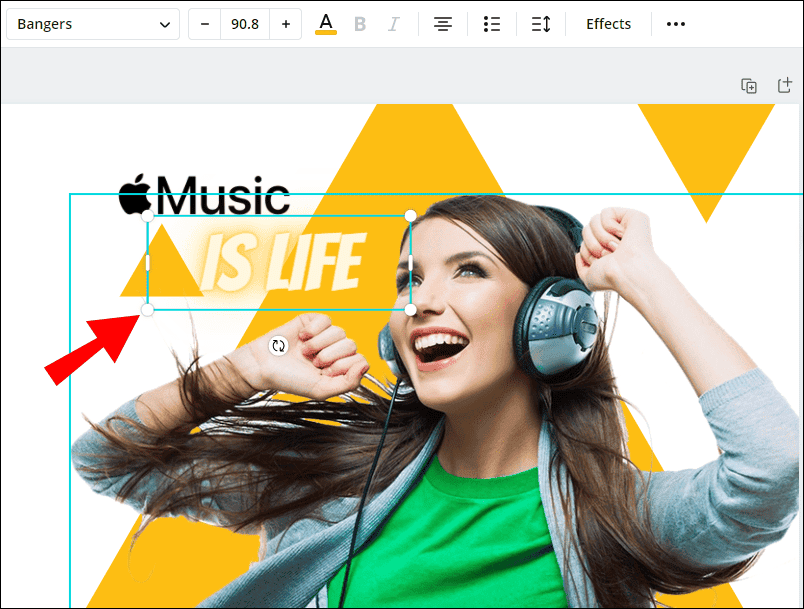The image size is (804, 609).
Task: Click the bottom-left corner resize handle
Action: (147, 310)
